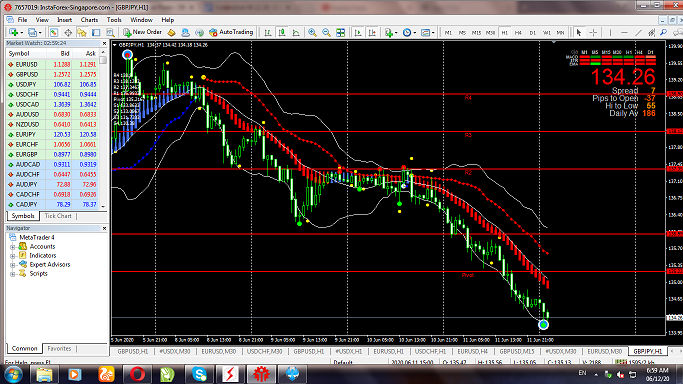
Task: Close the Navigator panel
Action: pos(104,228)
